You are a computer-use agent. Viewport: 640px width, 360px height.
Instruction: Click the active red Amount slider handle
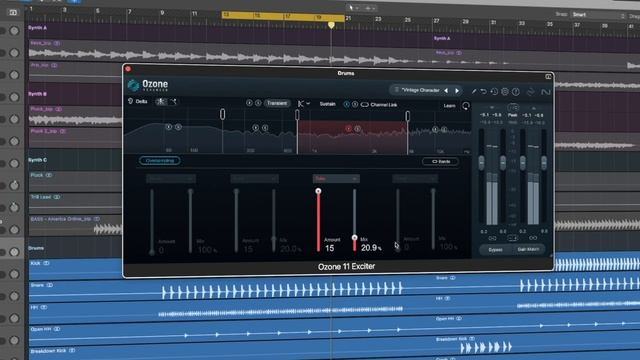tap(318, 191)
